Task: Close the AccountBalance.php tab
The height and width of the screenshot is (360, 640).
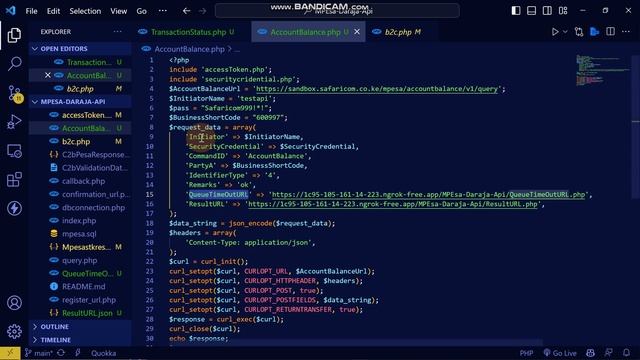Action: [x=357, y=32]
